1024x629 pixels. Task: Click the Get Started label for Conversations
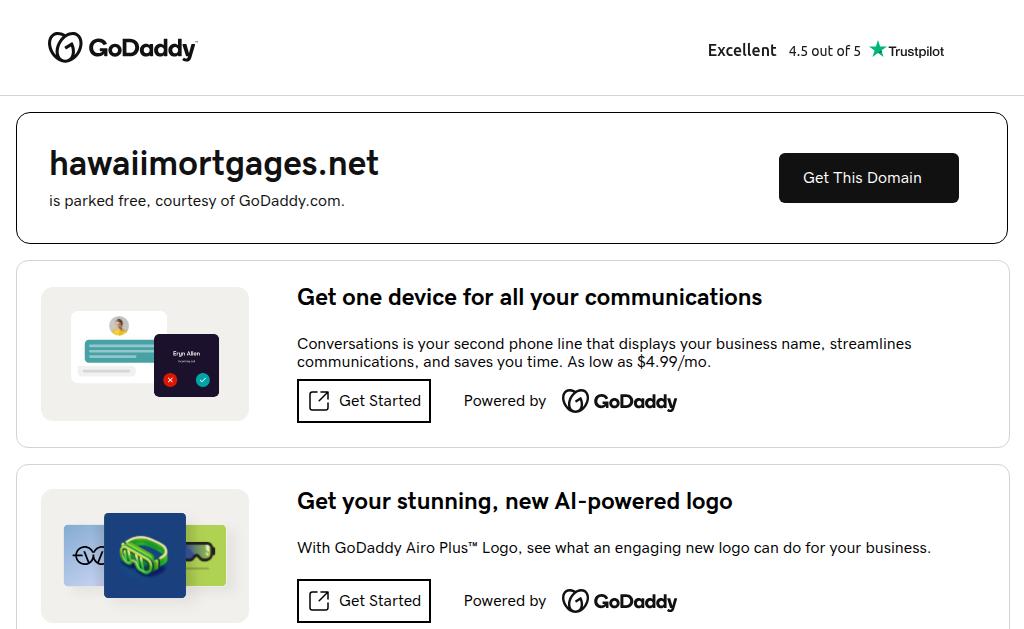(380, 401)
